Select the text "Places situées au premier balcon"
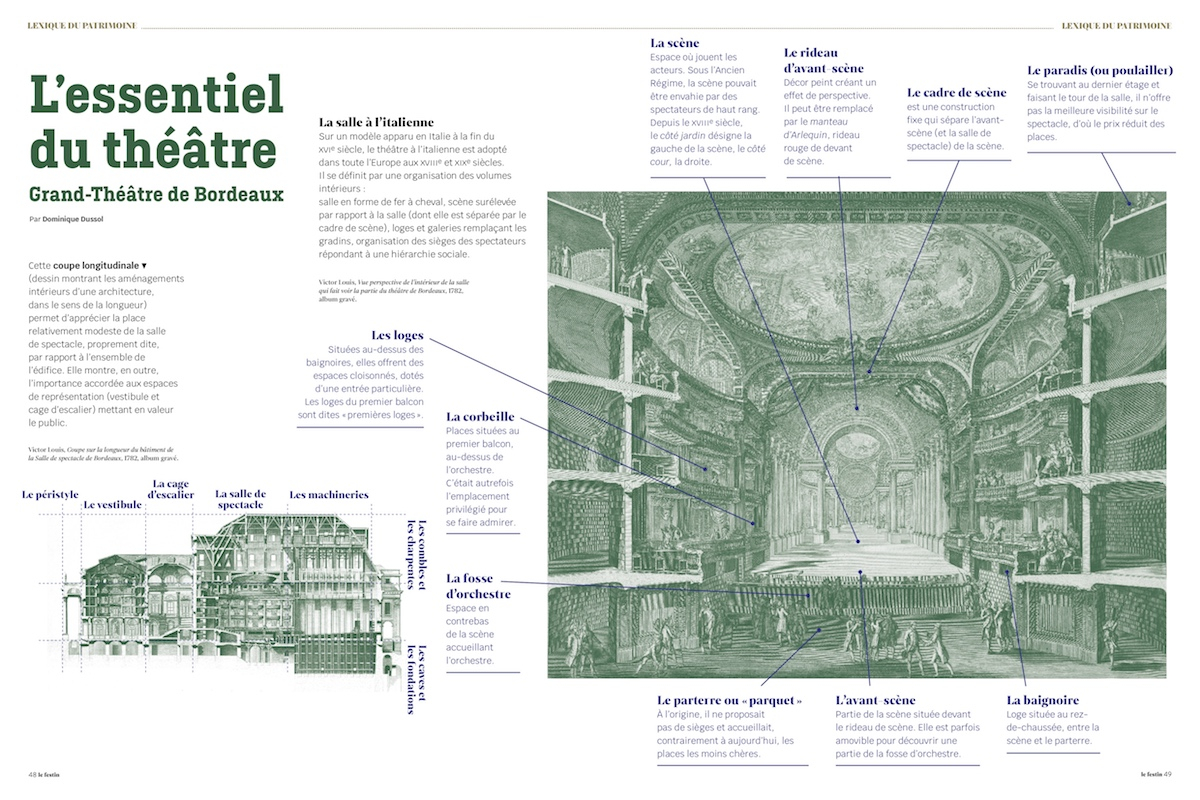This screenshot has width=1200, height=800. (483, 436)
